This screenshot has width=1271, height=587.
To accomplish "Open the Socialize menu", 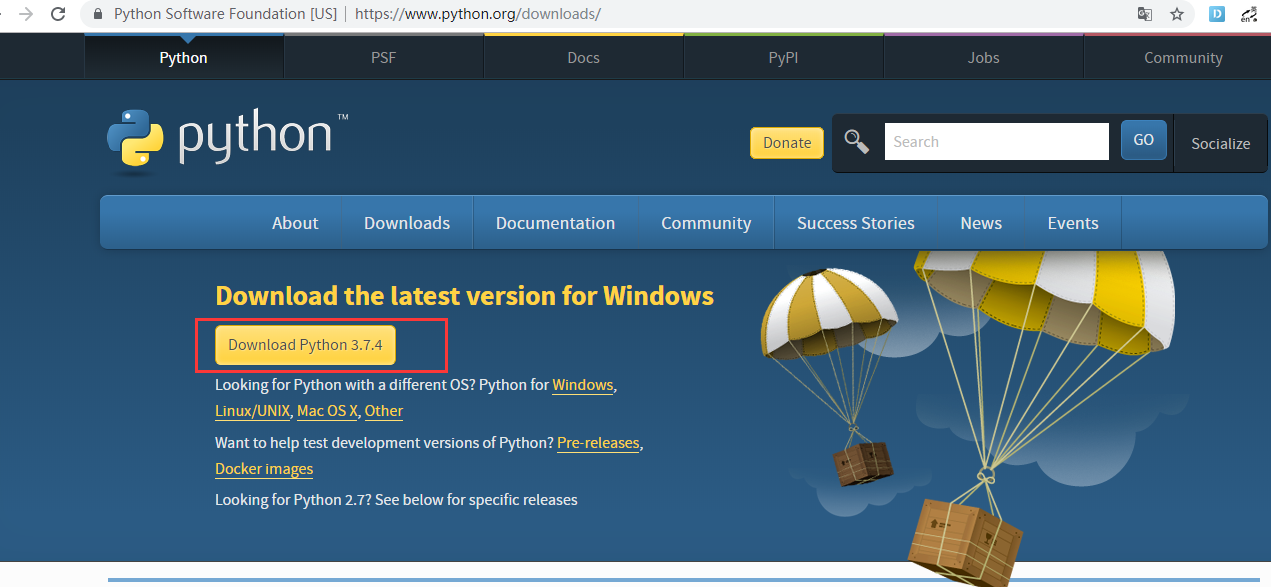I will point(1220,143).
